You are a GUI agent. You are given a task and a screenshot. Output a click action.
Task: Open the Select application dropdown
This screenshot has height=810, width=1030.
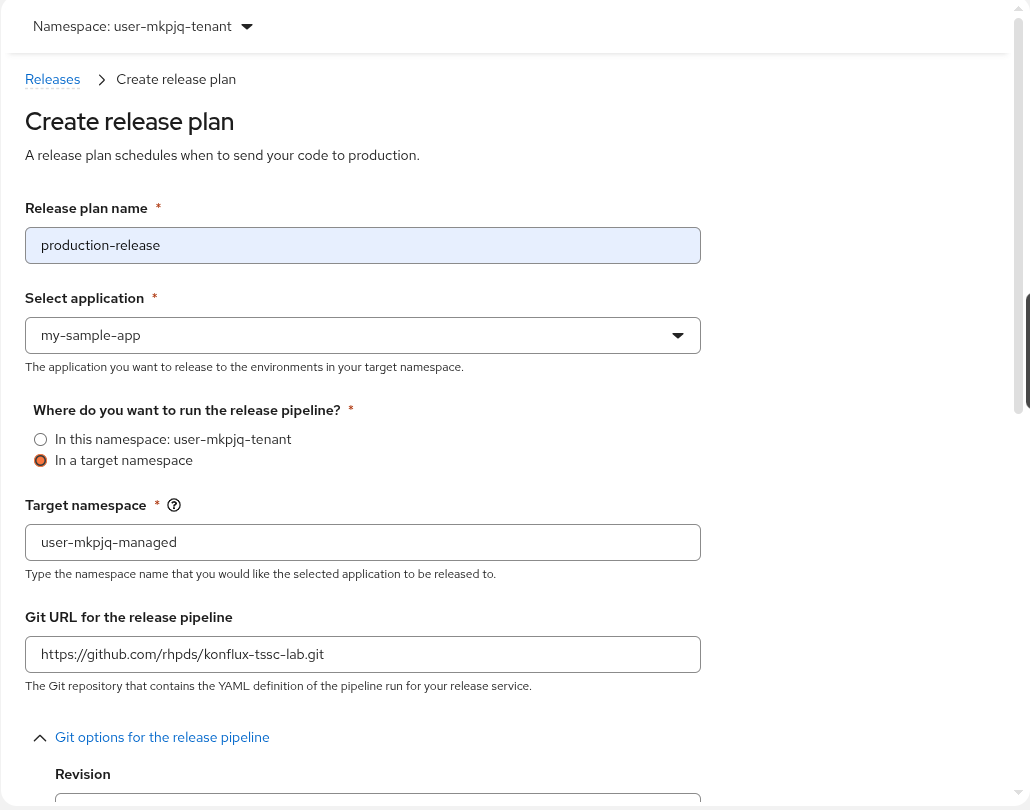363,336
